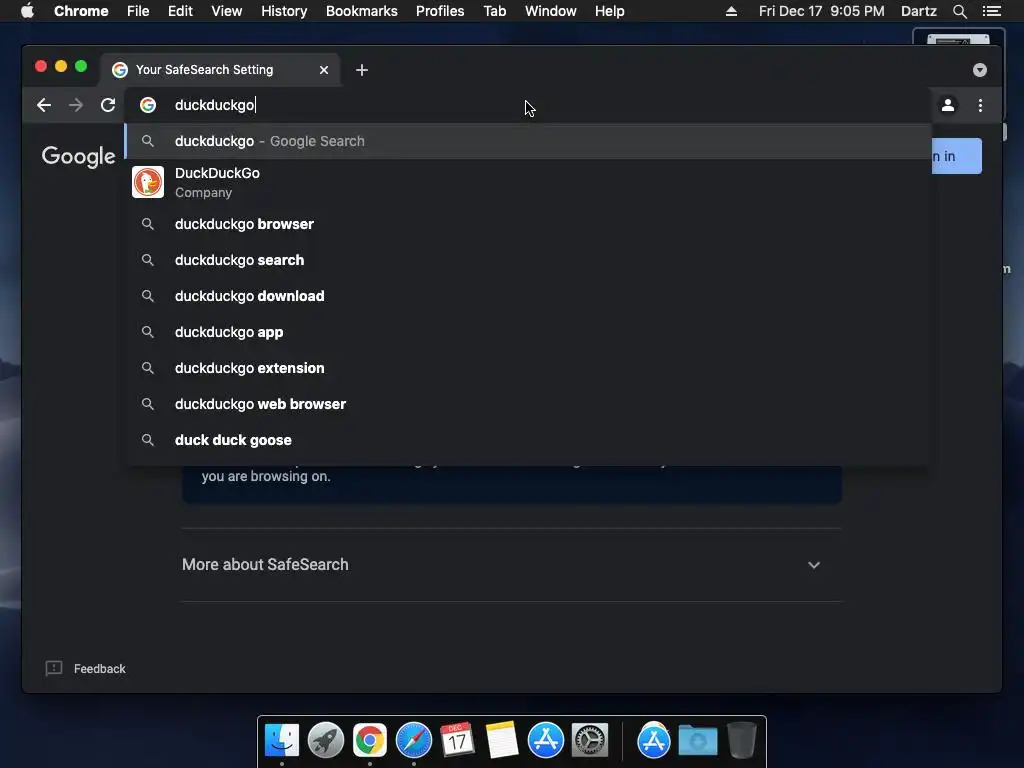1024x768 pixels.
Task: Select the duckduckgo browser suggestion
Action: 528,224
